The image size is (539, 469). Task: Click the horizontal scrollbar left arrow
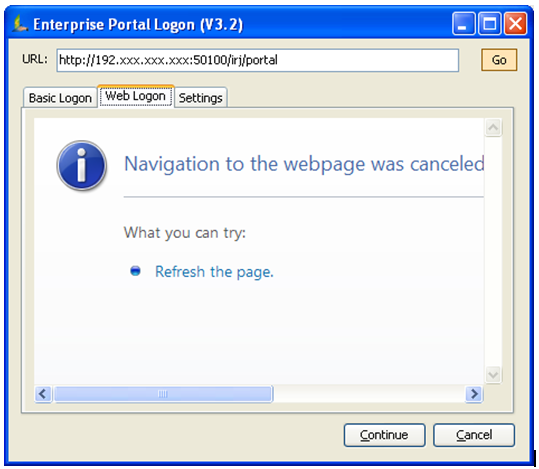pyautogui.click(x=43, y=394)
